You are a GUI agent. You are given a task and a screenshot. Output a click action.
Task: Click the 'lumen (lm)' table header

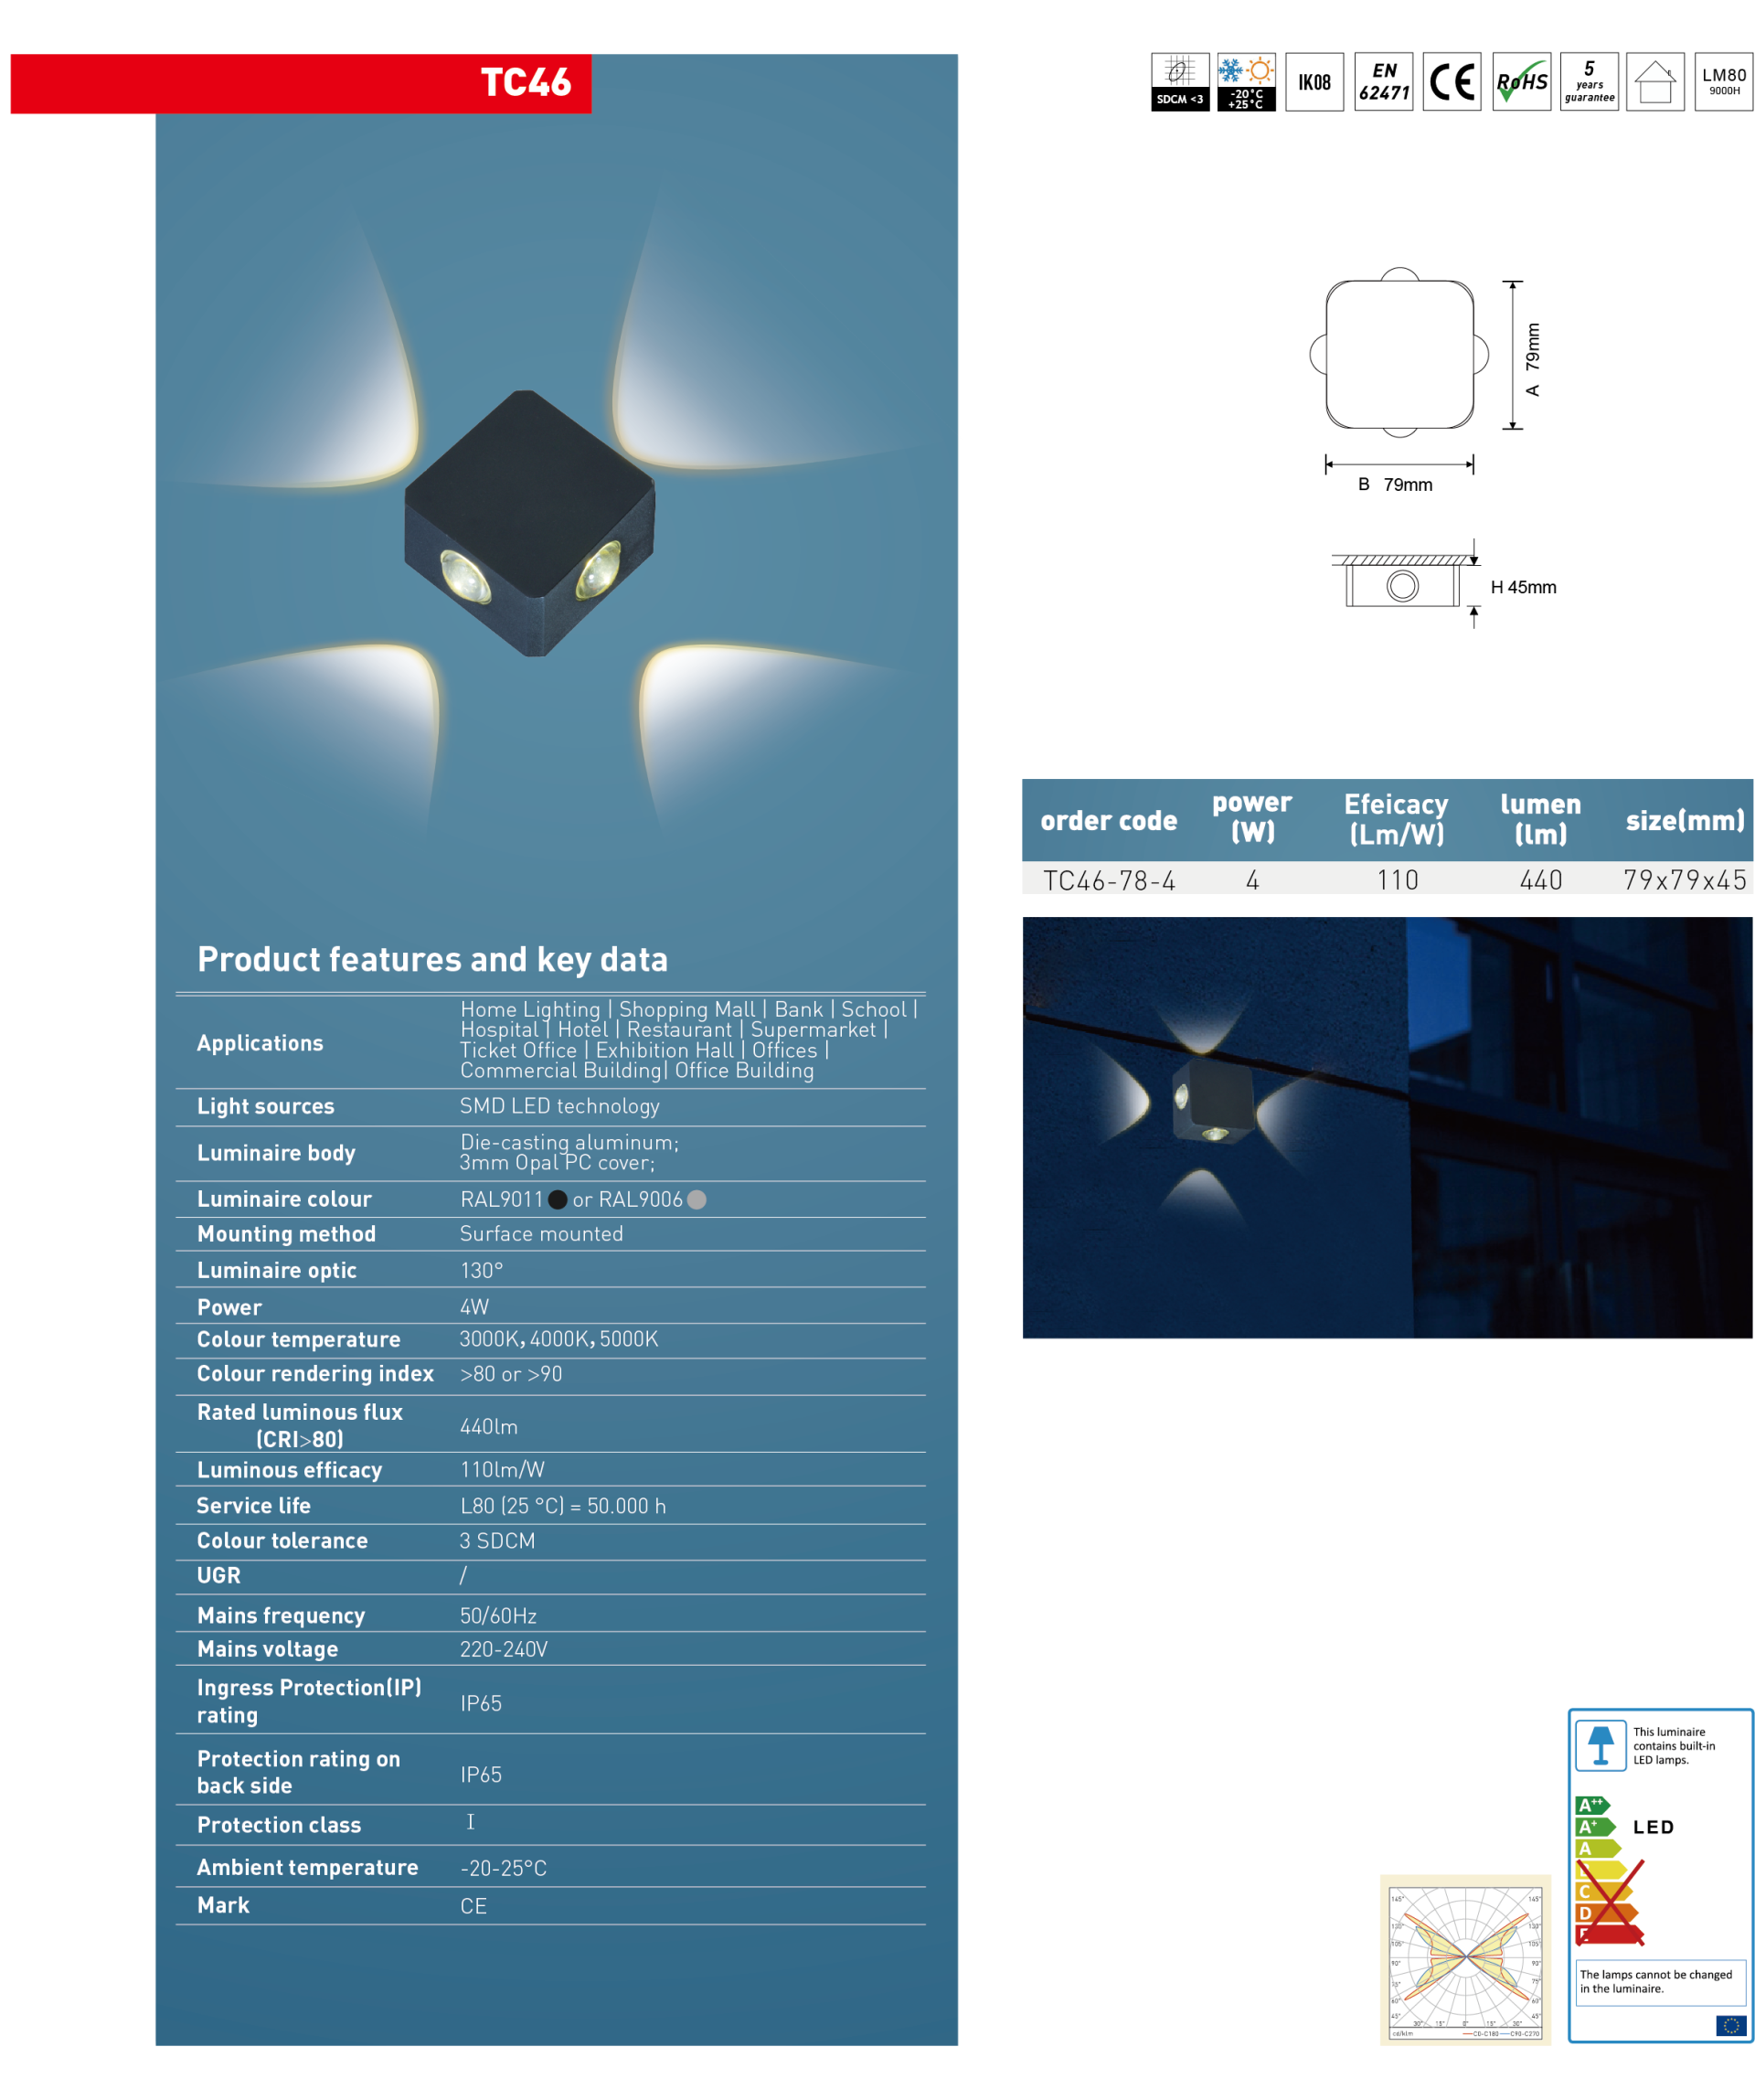tap(1540, 819)
